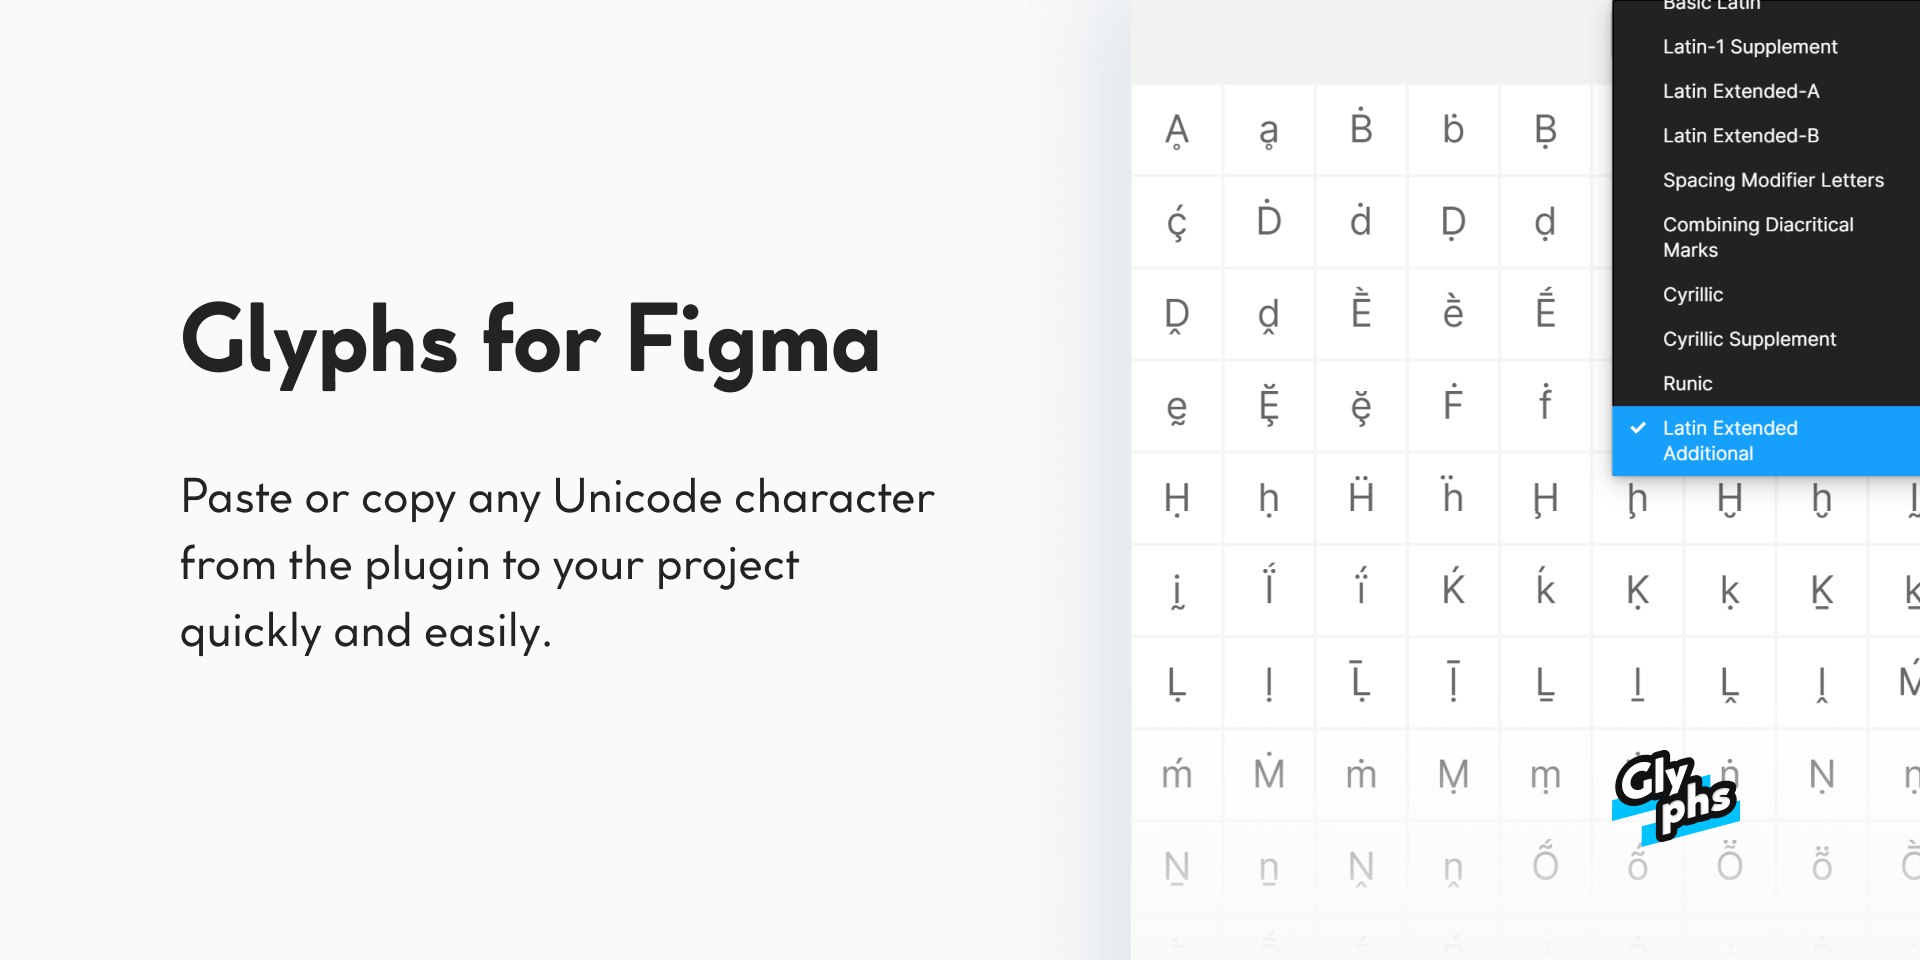Select the lowercase f with dot above
This screenshot has height=960, width=1920.
coord(1545,405)
